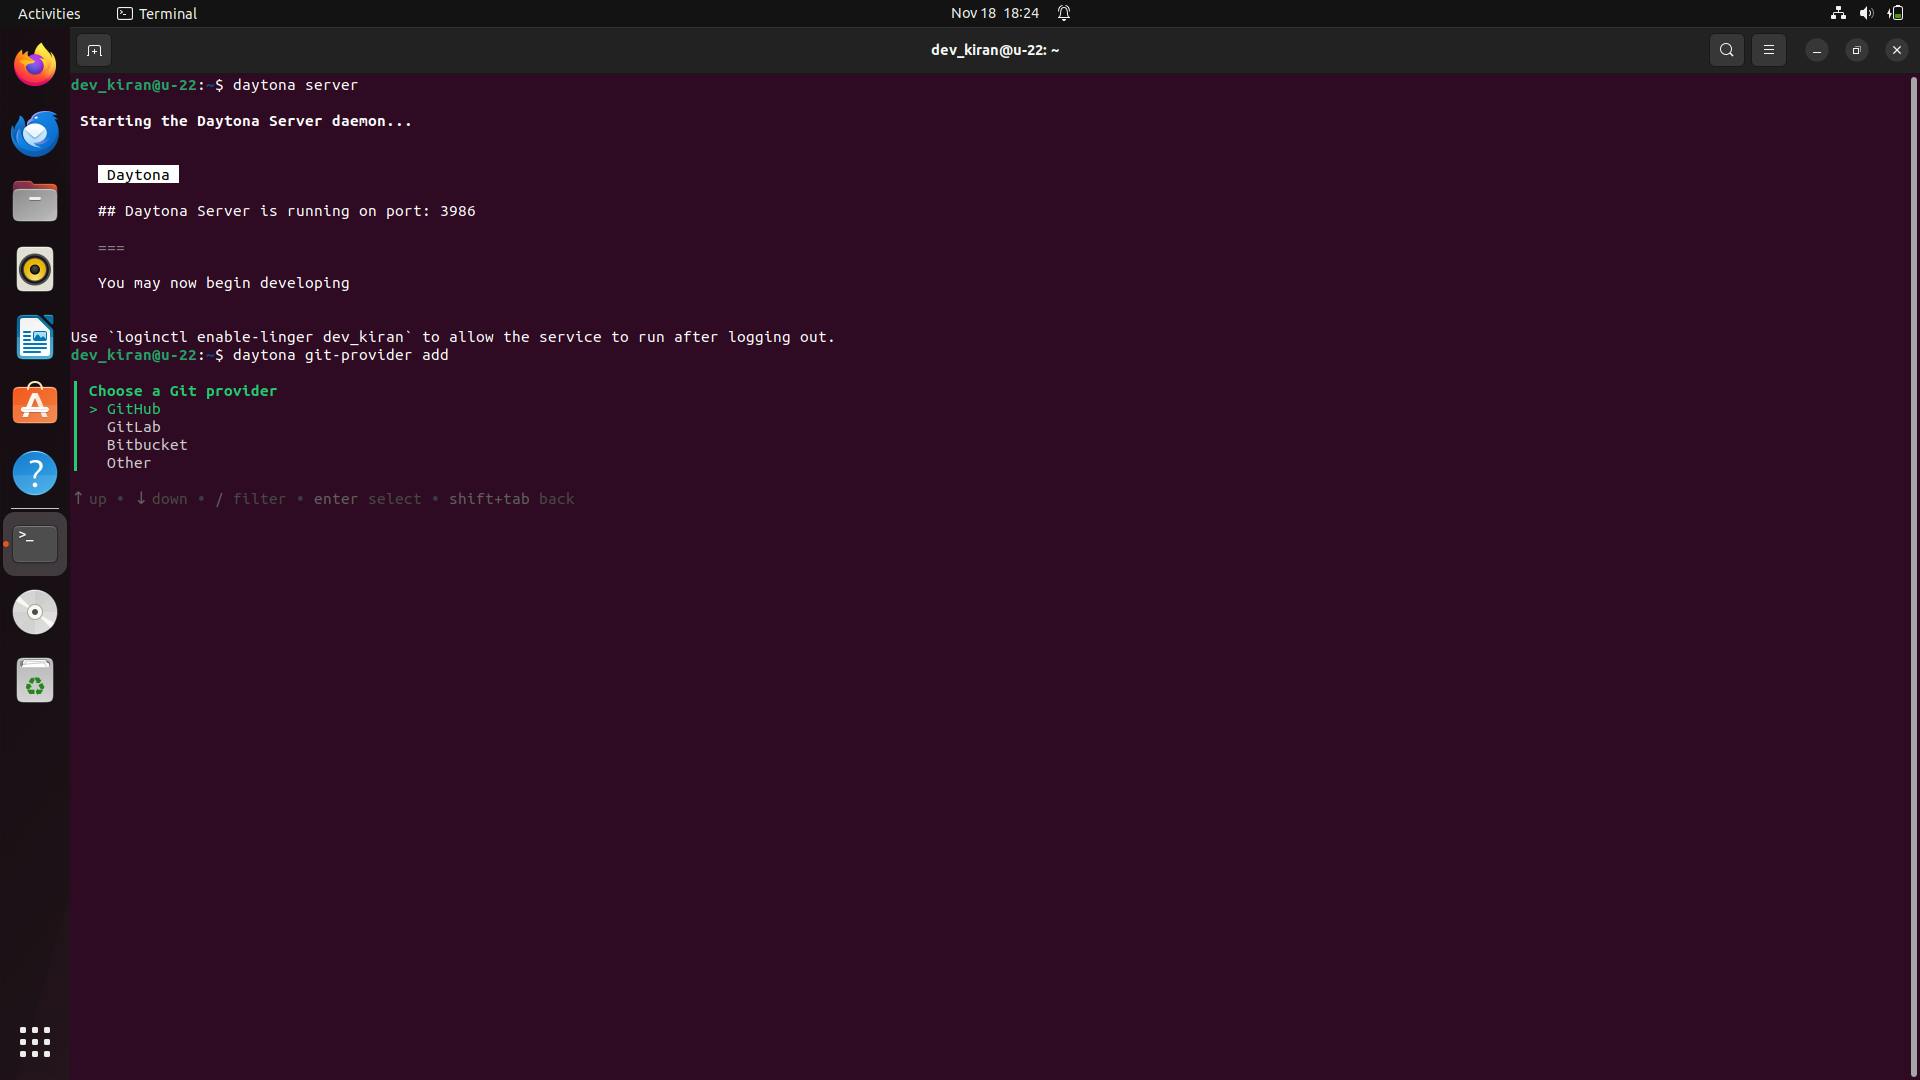This screenshot has width=1920, height=1080.
Task: Open a new terminal tab button
Action: [x=93, y=50]
